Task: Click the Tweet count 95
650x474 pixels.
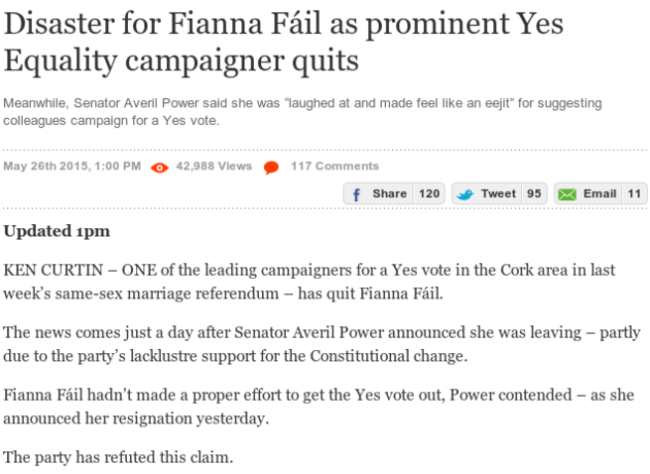Action: point(534,194)
